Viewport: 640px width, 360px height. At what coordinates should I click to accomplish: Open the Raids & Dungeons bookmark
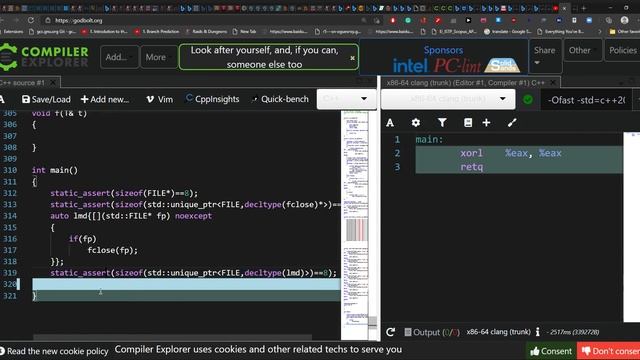[206, 31]
